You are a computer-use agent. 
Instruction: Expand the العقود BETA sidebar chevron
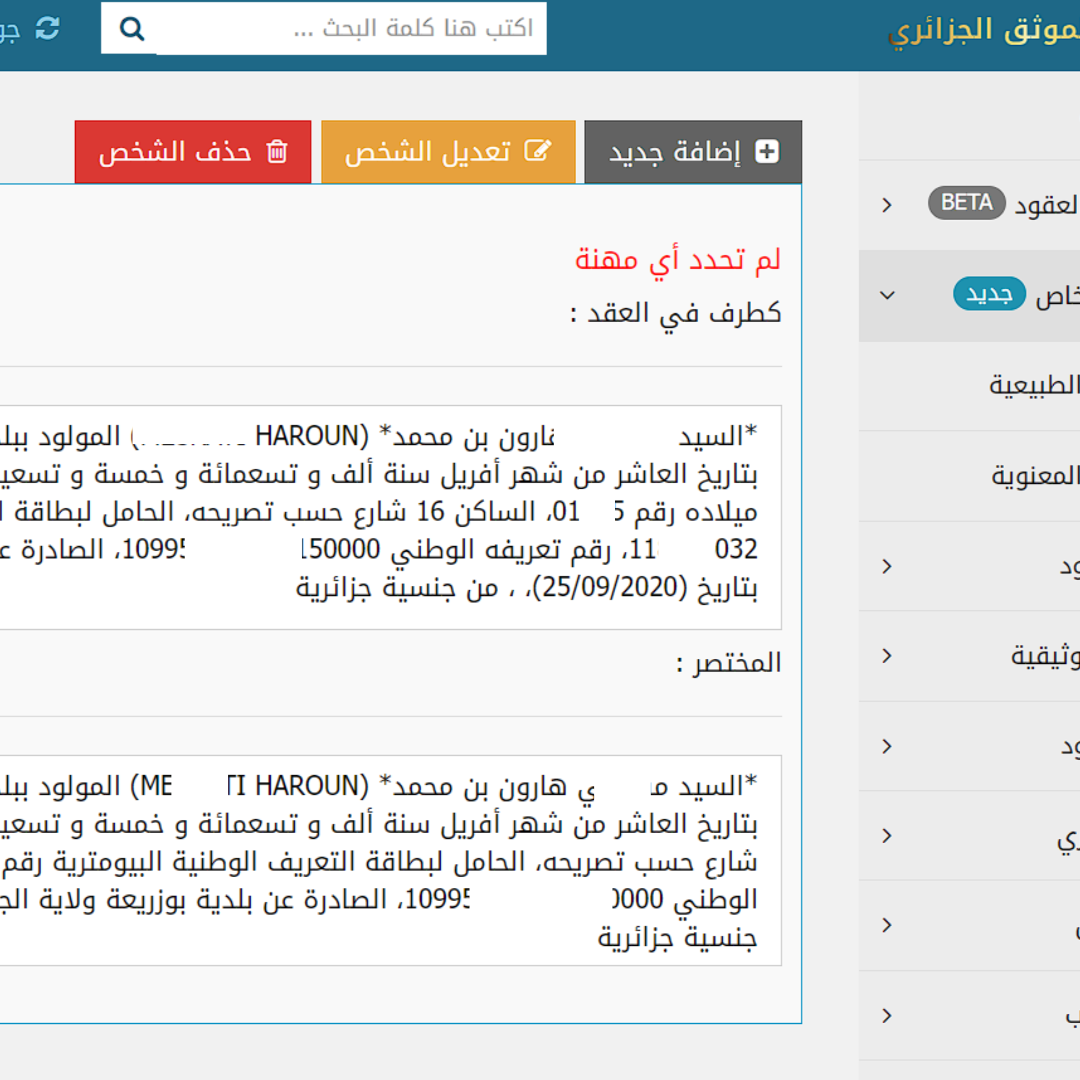tap(887, 205)
